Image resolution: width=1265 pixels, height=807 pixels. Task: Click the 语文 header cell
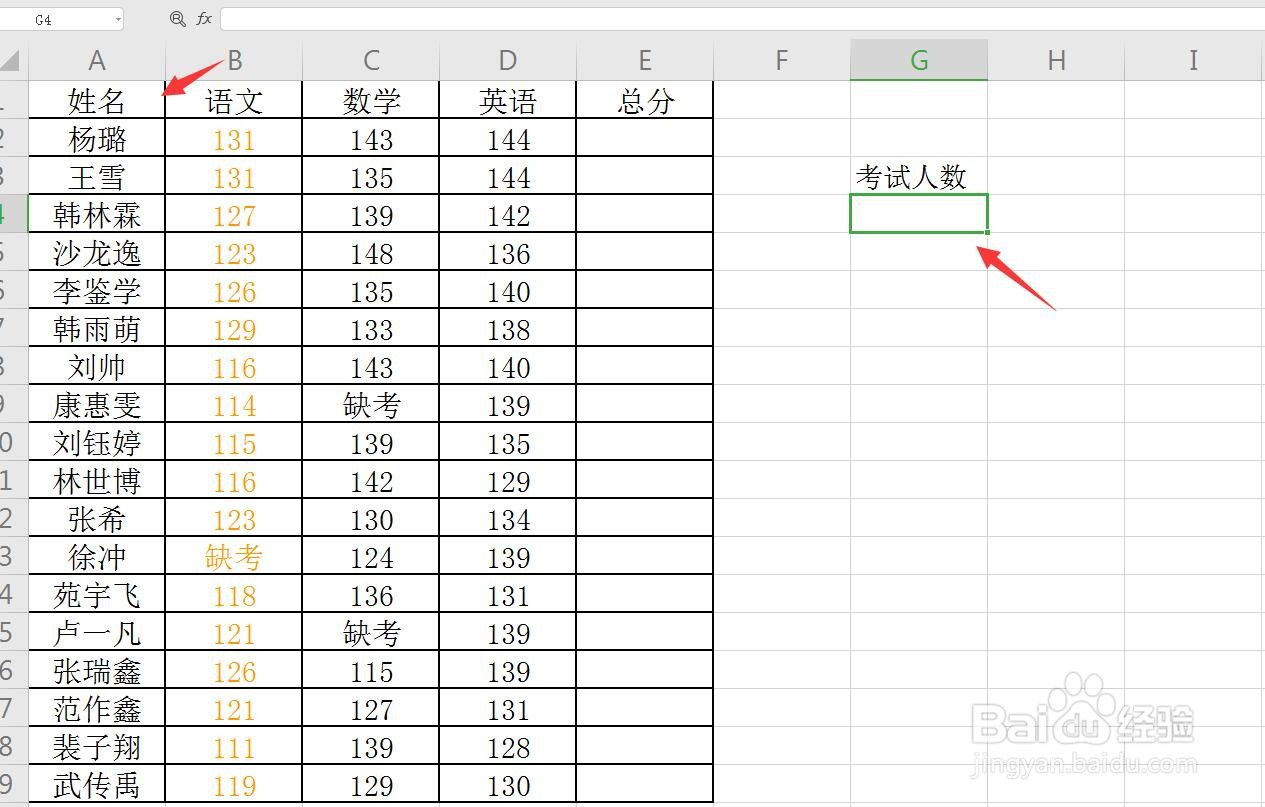pyautogui.click(x=234, y=100)
